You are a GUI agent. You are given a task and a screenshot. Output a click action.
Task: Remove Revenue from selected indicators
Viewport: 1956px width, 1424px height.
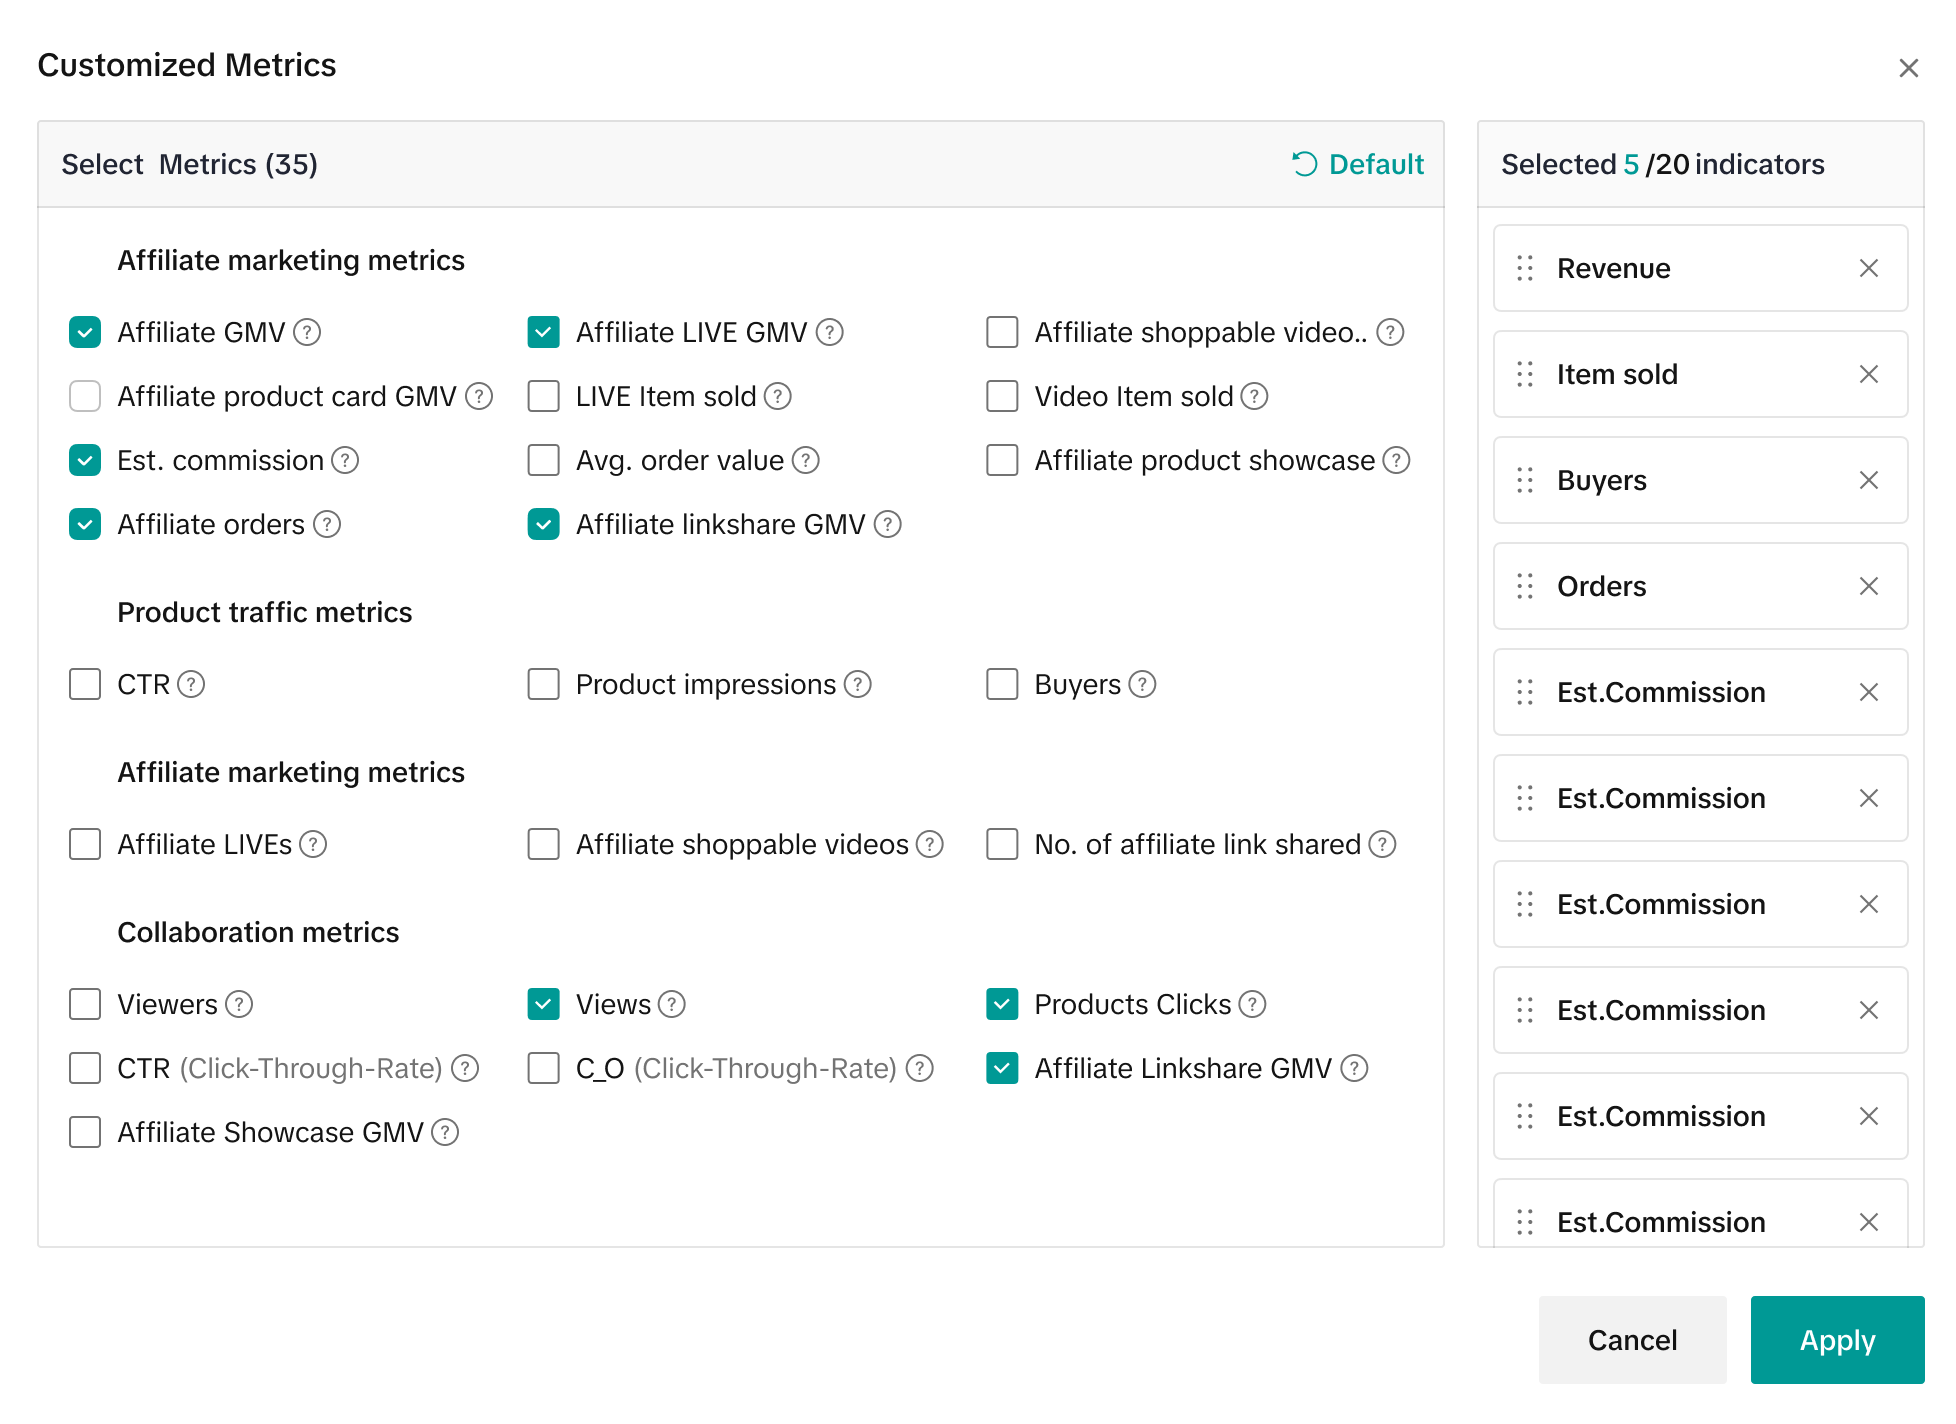(1868, 268)
